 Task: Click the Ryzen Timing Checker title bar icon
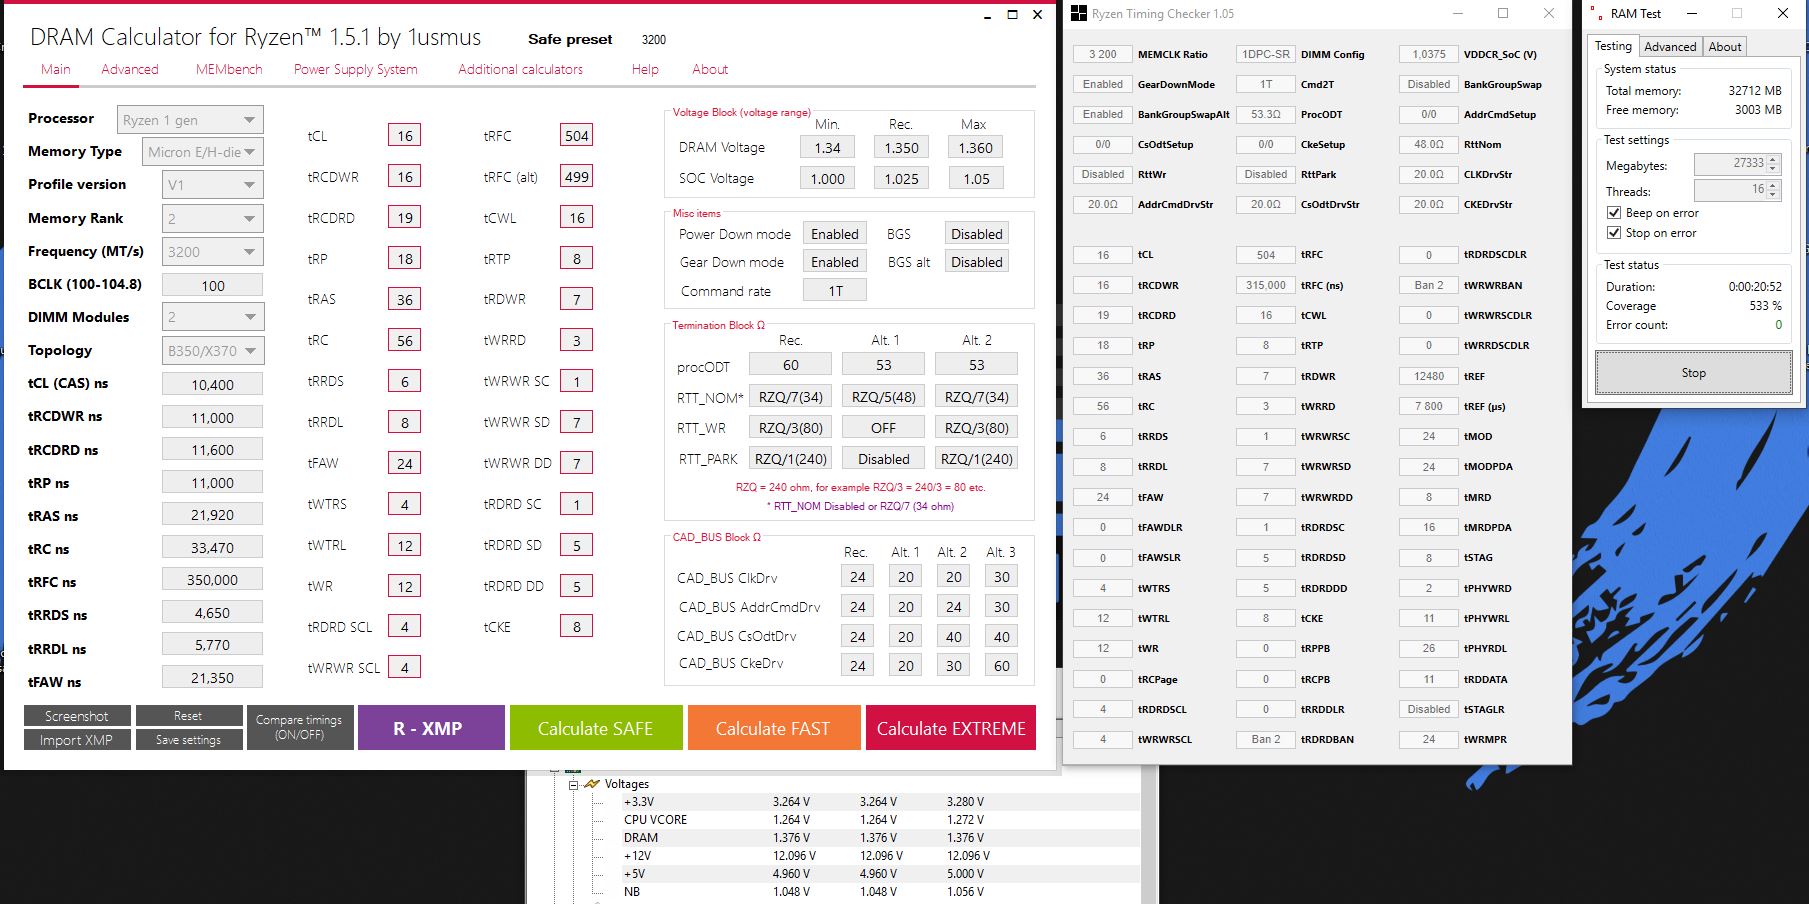pos(1078,14)
